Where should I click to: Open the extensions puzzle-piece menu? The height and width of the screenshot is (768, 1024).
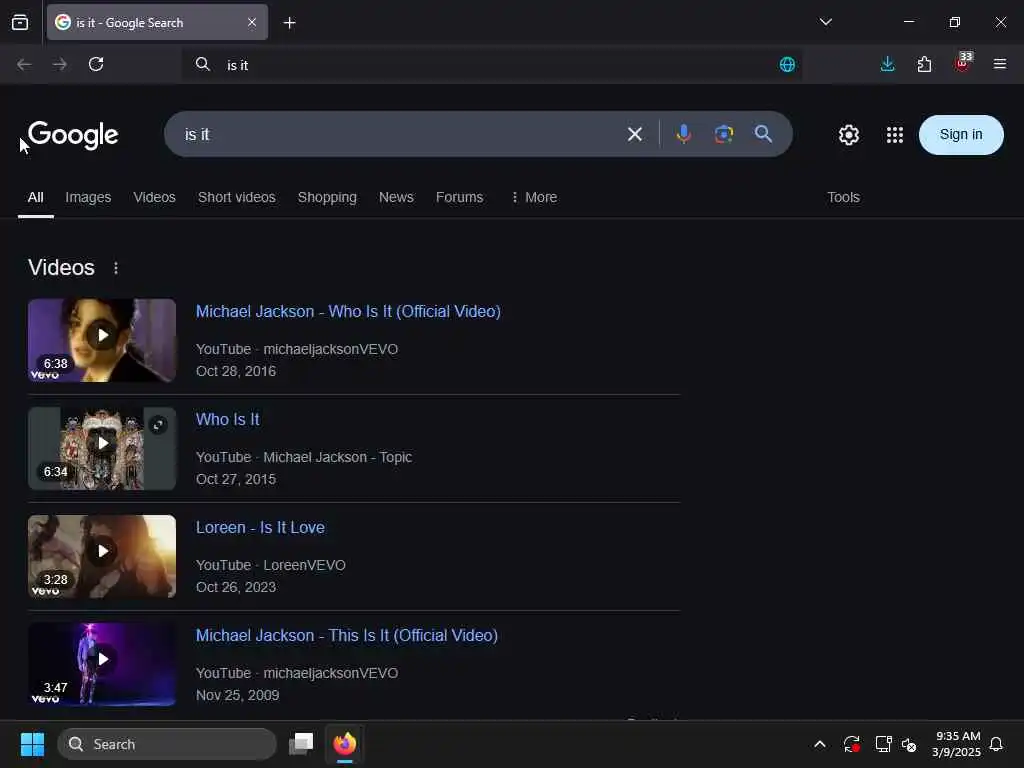click(924, 64)
